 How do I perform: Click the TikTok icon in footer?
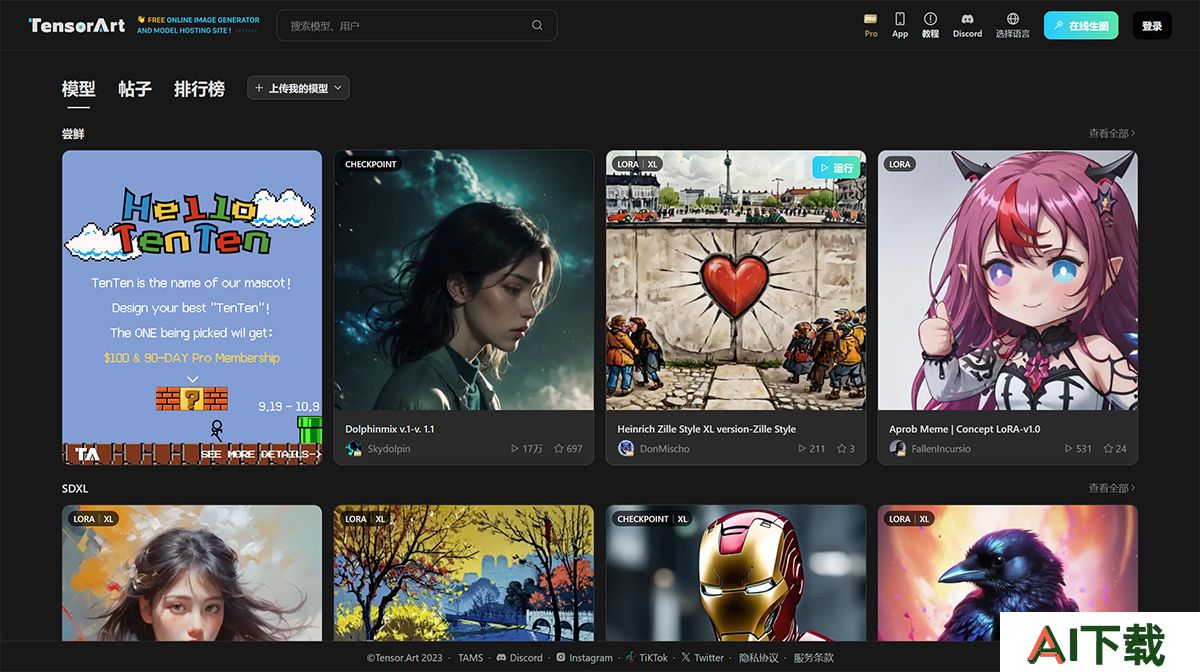[x=631, y=657]
